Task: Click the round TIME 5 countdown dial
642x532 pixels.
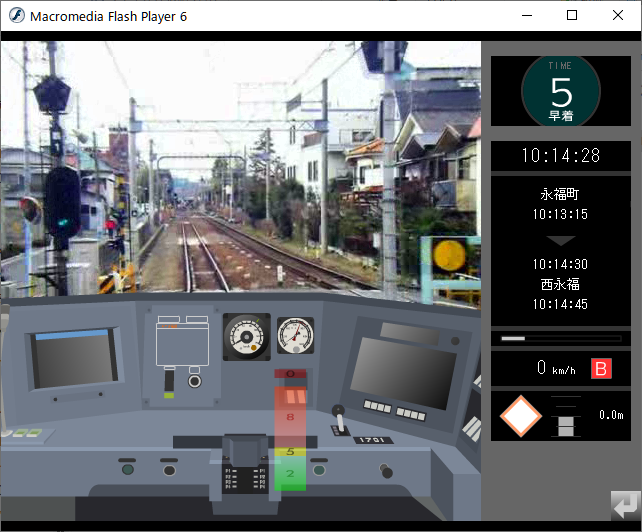Action: tap(560, 91)
